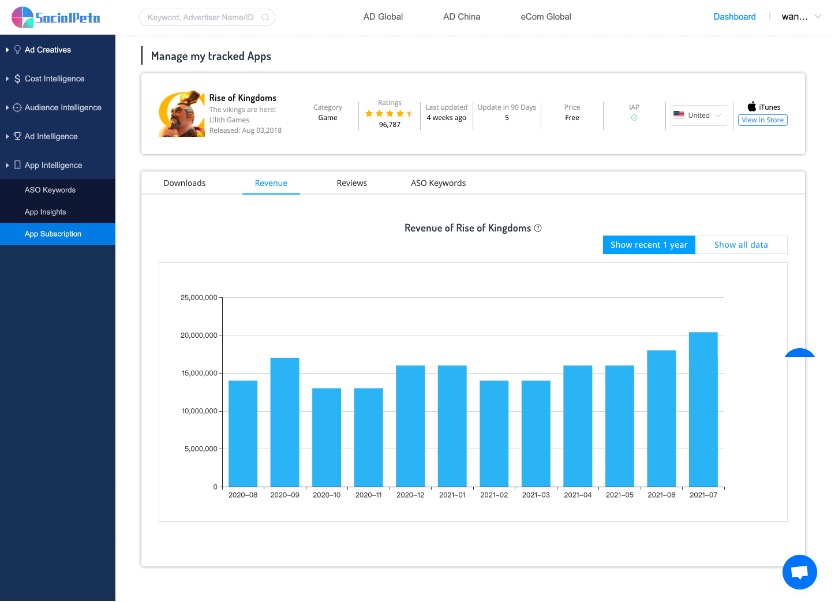Expand the Cost Intelligence menu arrow
The width and height of the screenshot is (832, 602).
[x=7, y=78]
